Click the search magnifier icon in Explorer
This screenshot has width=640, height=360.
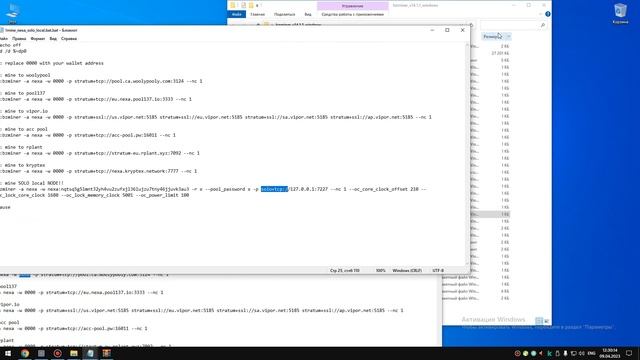(x=542, y=25)
